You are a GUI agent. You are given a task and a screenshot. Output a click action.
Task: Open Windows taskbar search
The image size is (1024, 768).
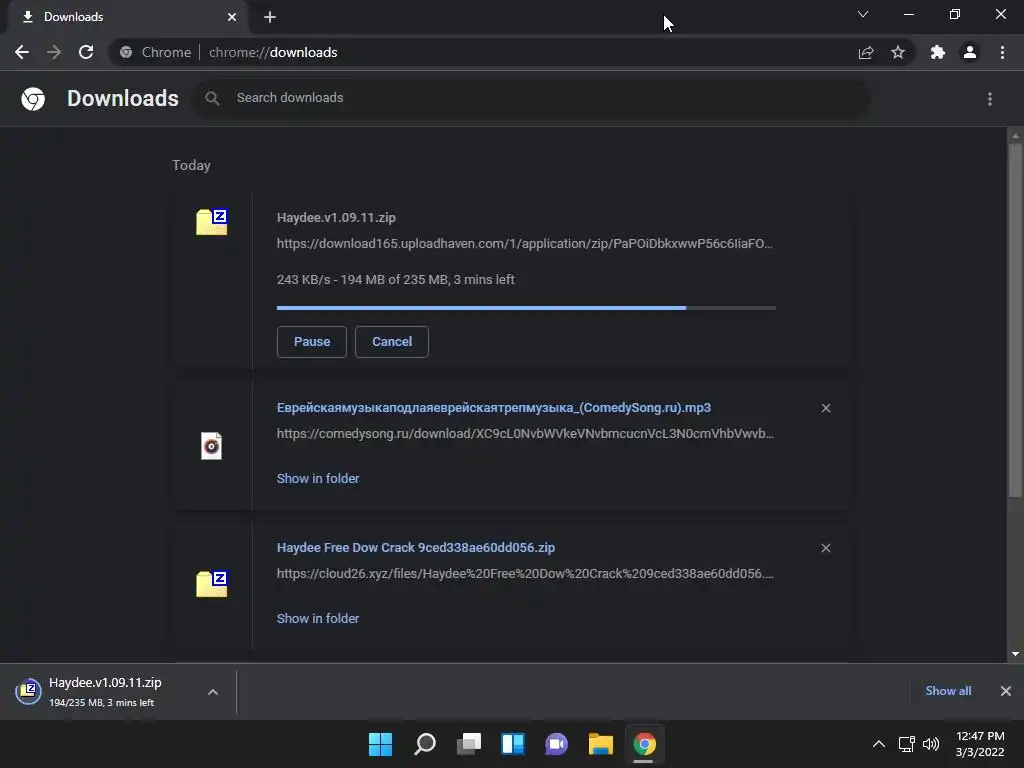[x=425, y=744]
